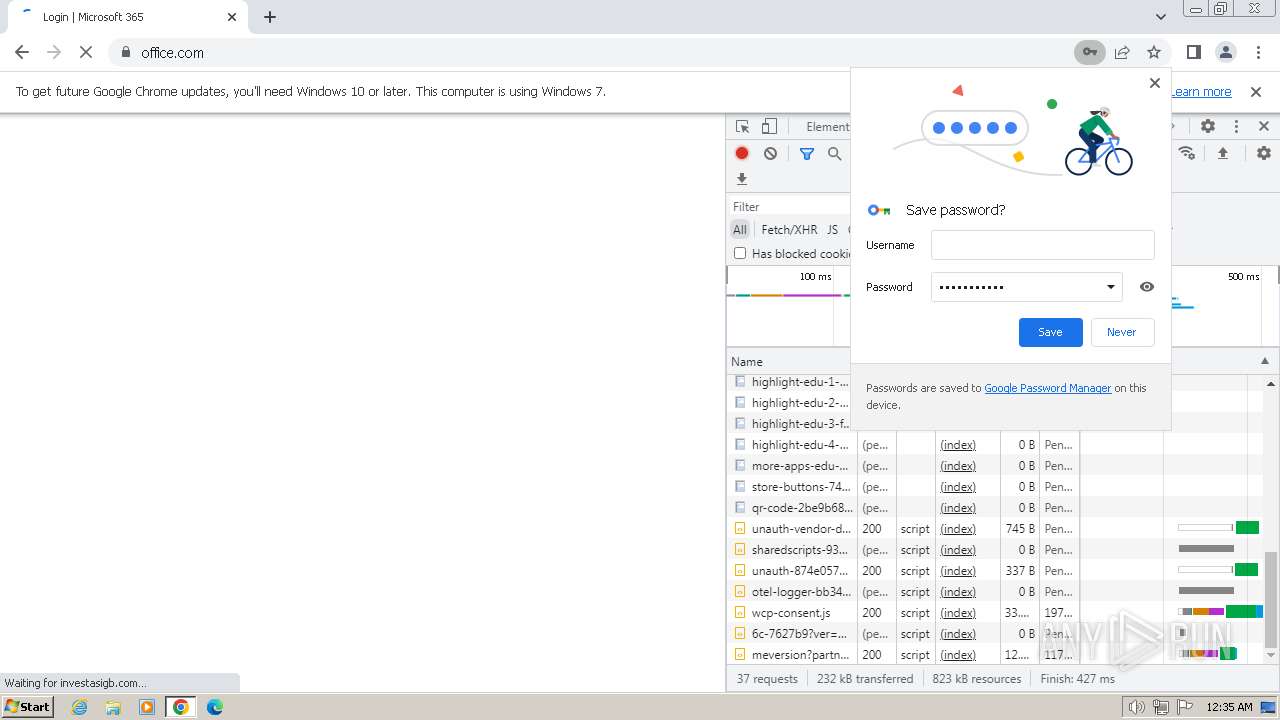Tick the Has blocked cookies checkbox
The width and height of the screenshot is (1280, 720).
pyautogui.click(x=740, y=253)
